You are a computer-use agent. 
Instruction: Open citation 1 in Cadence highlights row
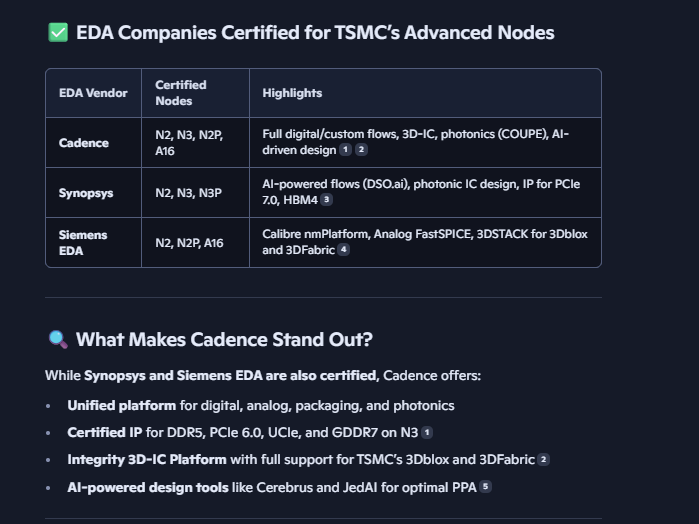pyautogui.click(x=345, y=150)
